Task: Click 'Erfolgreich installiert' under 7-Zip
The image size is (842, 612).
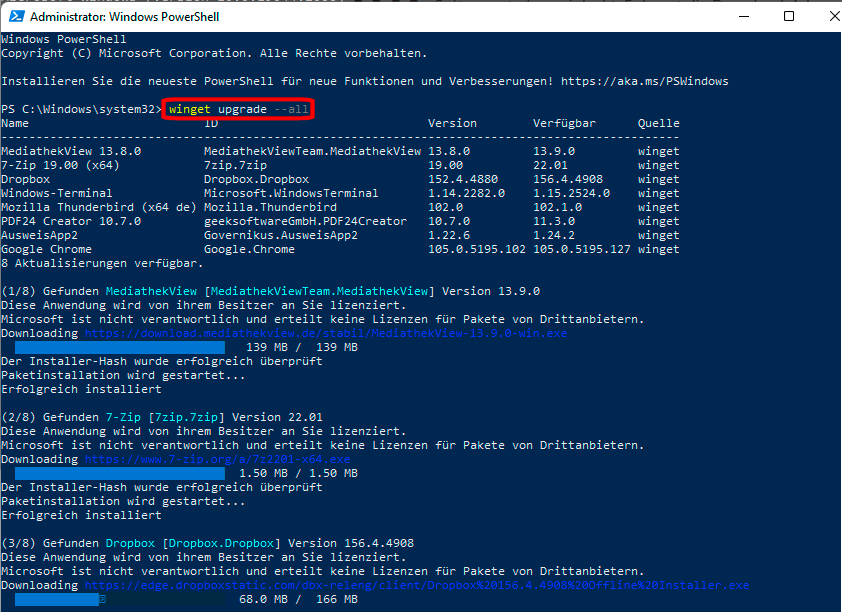Action: point(81,515)
